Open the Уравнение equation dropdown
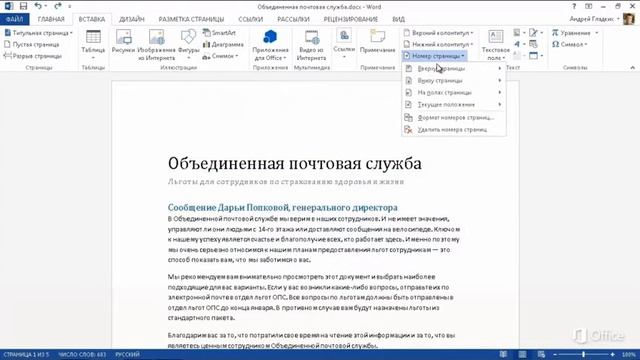Viewport: 640px width, 360px height. coord(575,33)
